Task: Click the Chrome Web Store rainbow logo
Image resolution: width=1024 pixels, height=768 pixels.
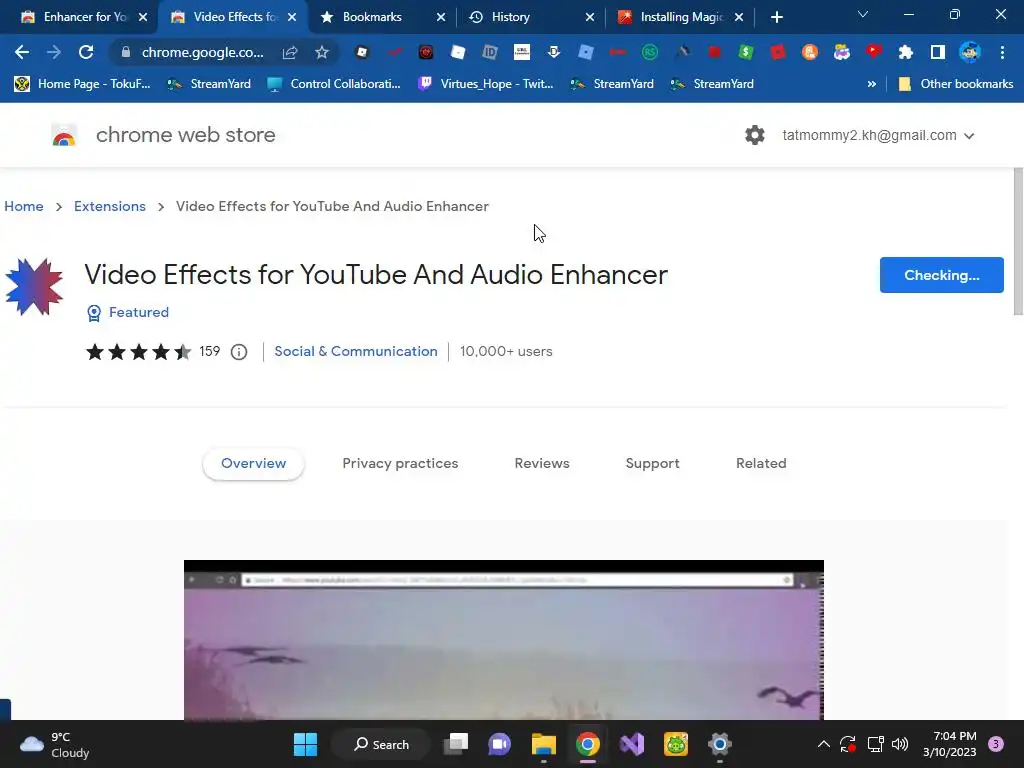Action: point(64,135)
